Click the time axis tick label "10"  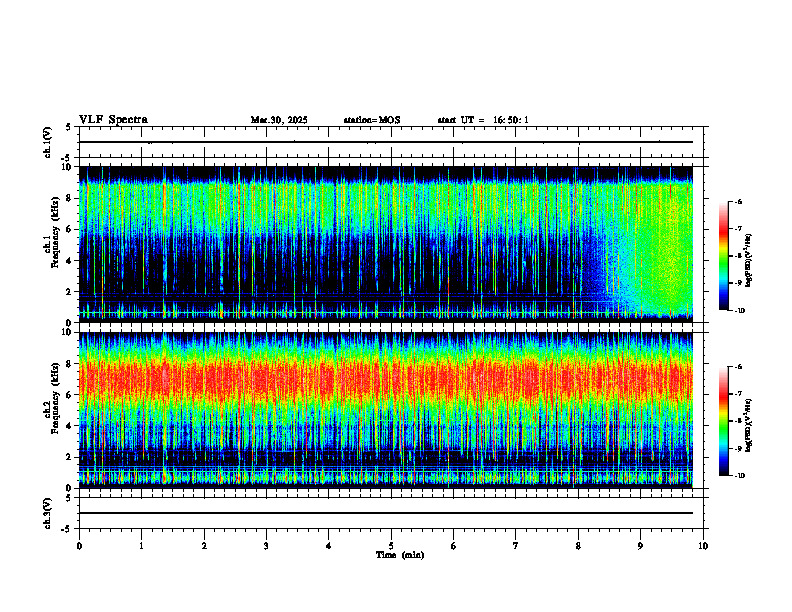pos(703,546)
